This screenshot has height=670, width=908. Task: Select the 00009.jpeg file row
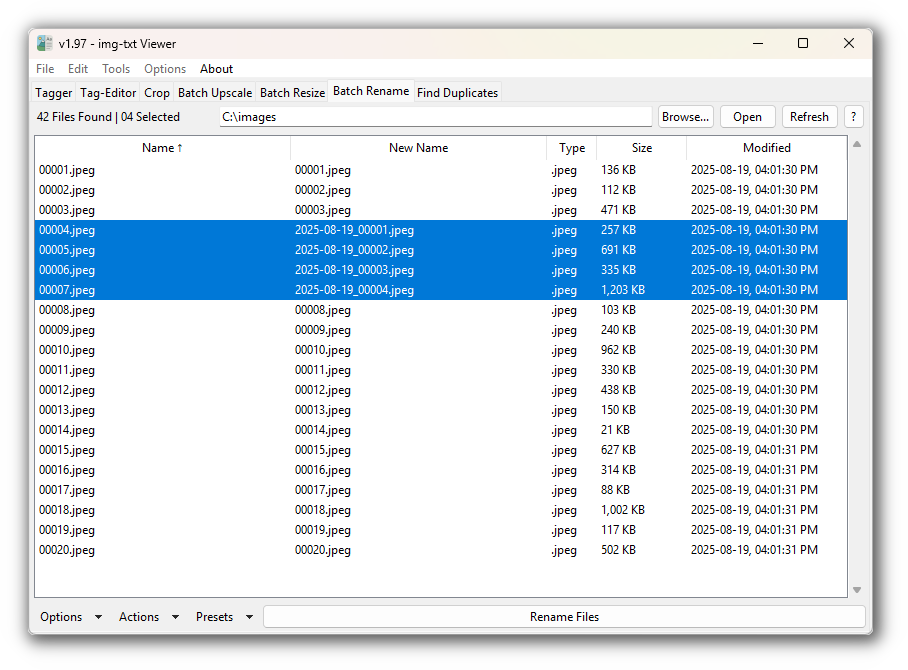441,330
